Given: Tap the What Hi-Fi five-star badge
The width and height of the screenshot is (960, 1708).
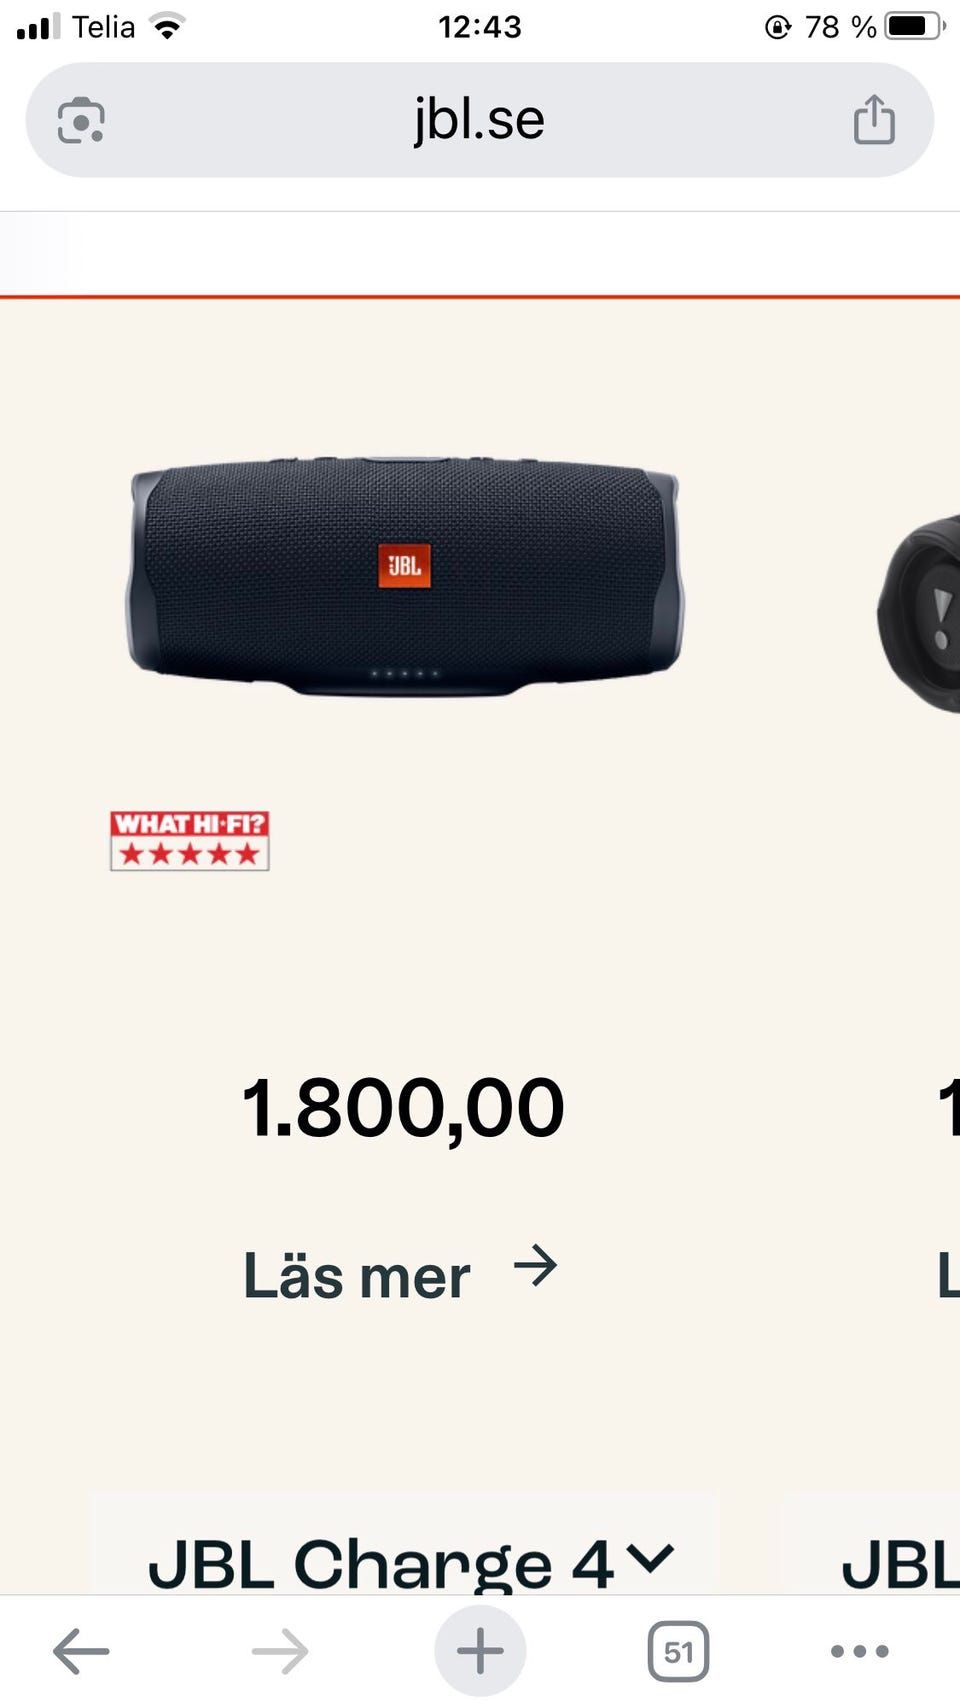Looking at the screenshot, I should point(190,841).
